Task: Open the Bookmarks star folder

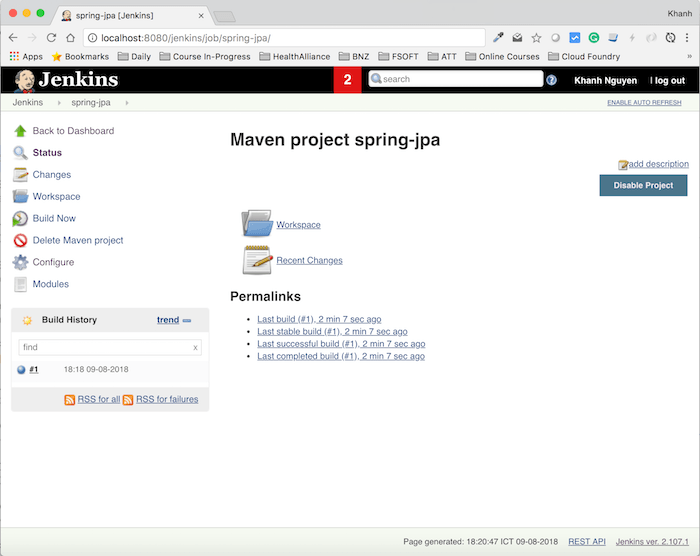Action: 80,56
